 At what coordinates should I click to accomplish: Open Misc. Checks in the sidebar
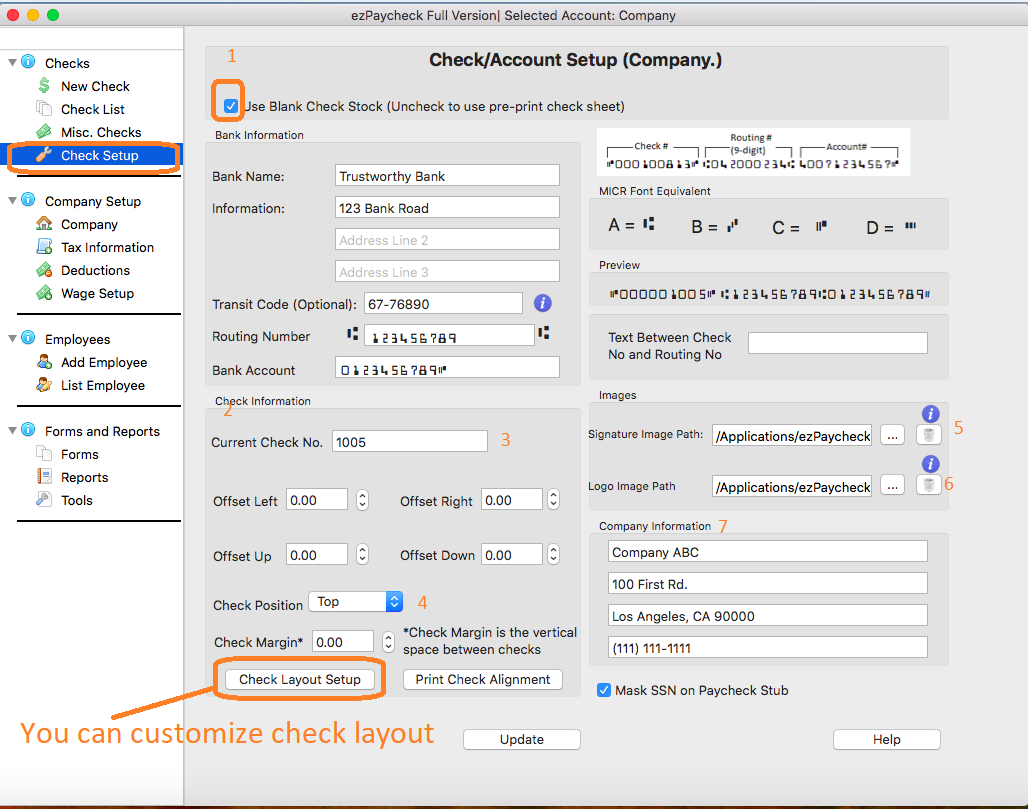100,132
